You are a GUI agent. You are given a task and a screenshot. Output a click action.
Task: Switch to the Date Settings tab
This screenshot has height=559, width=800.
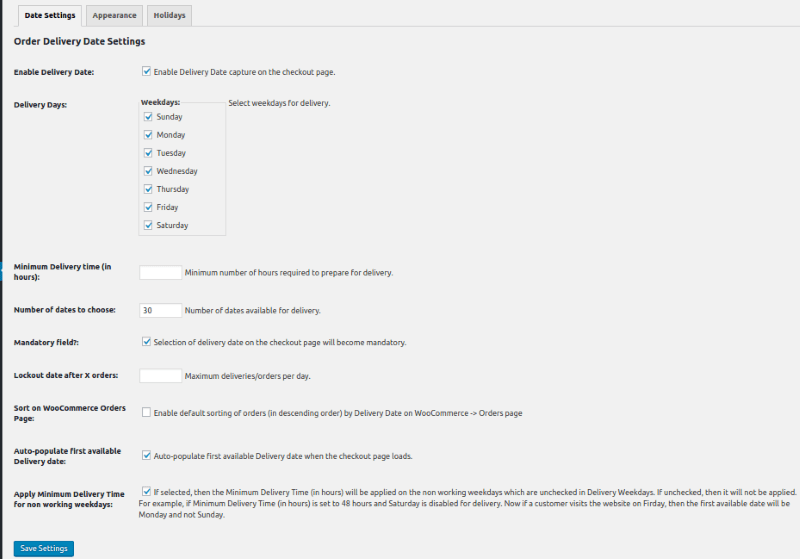(x=49, y=15)
